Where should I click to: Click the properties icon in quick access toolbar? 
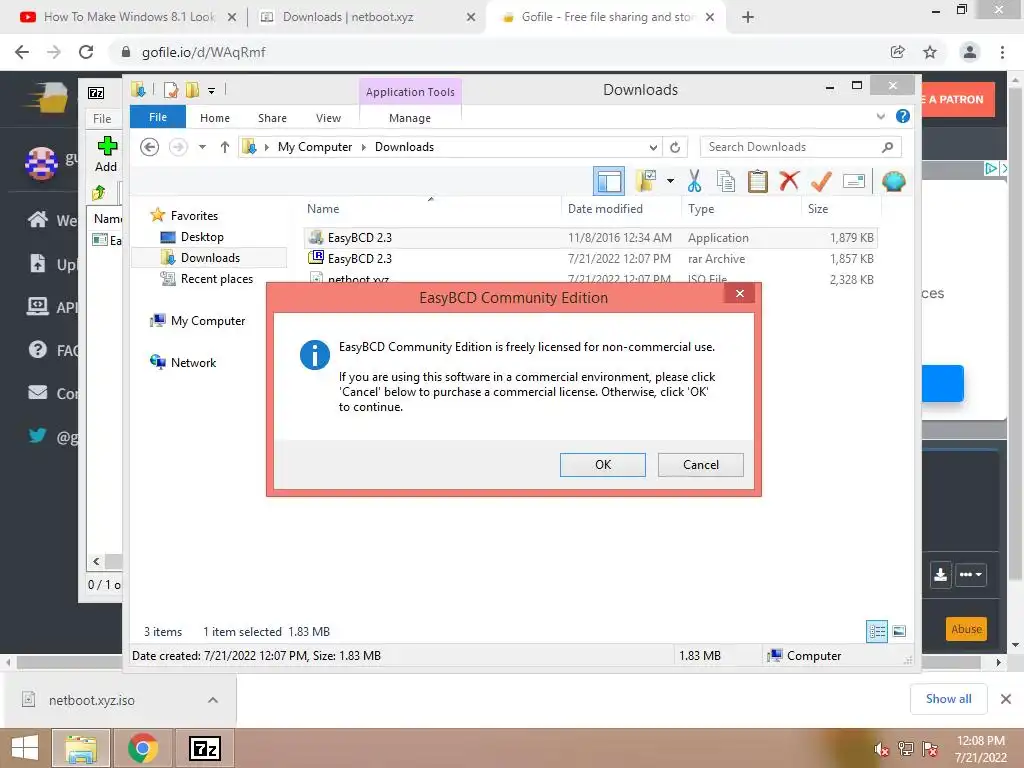coord(171,90)
